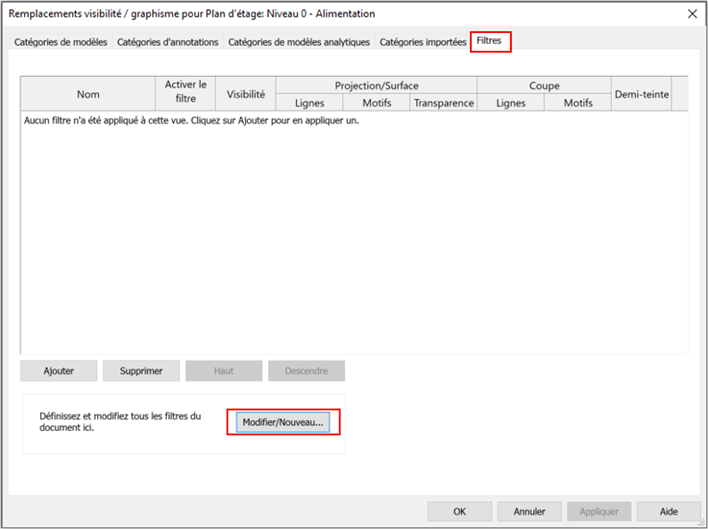Confirm the dialog with OK
The image size is (708, 529).
pos(459,511)
